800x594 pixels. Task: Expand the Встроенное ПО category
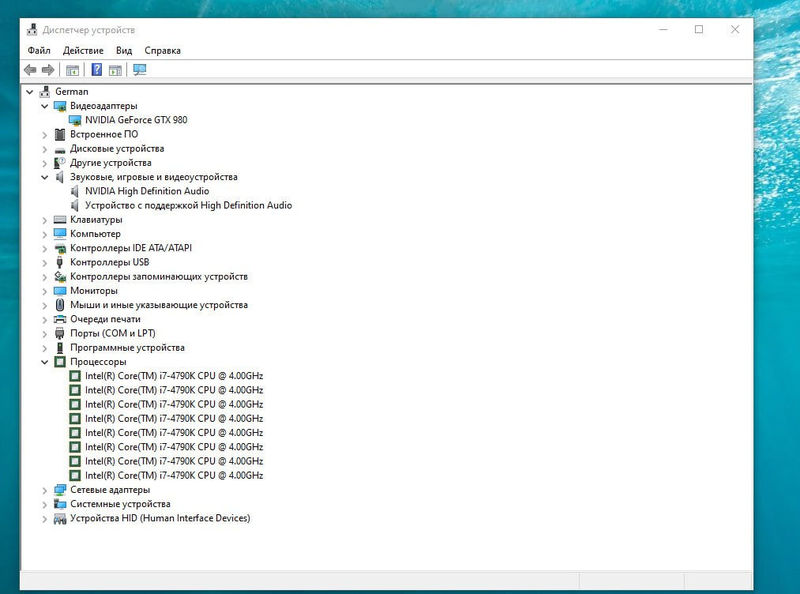[x=44, y=135]
